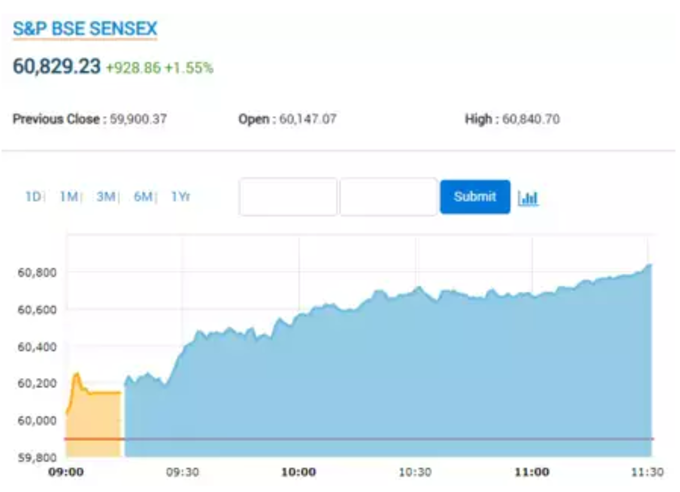Screen dimensions: 680x492
Task: Click the High value 60,840.70
Action: click(x=531, y=119)
